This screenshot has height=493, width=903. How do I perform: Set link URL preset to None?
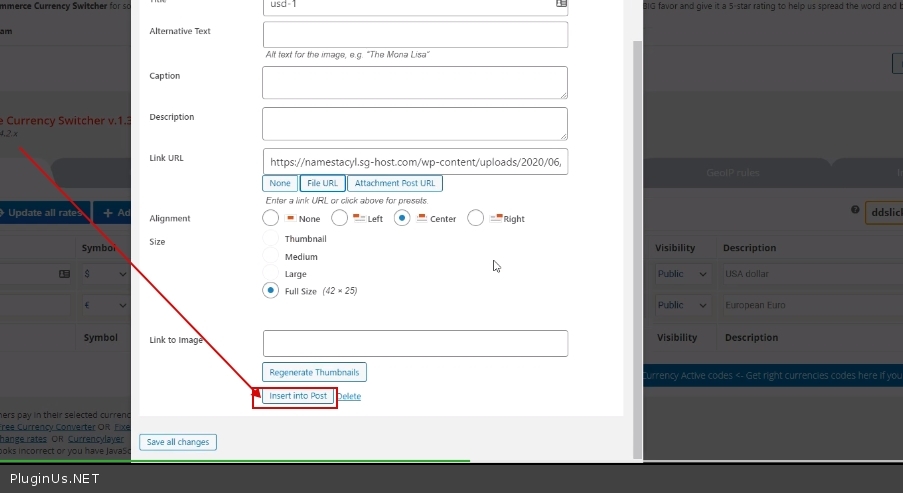tap(280, 183)
